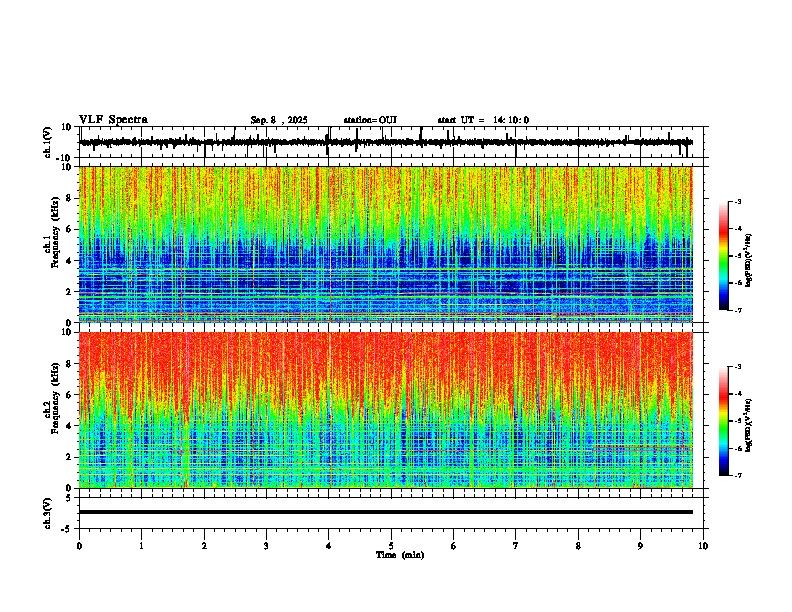Click the -7 label on ch.2 color bar
This screenshot has height=612, width=792.
737,476
